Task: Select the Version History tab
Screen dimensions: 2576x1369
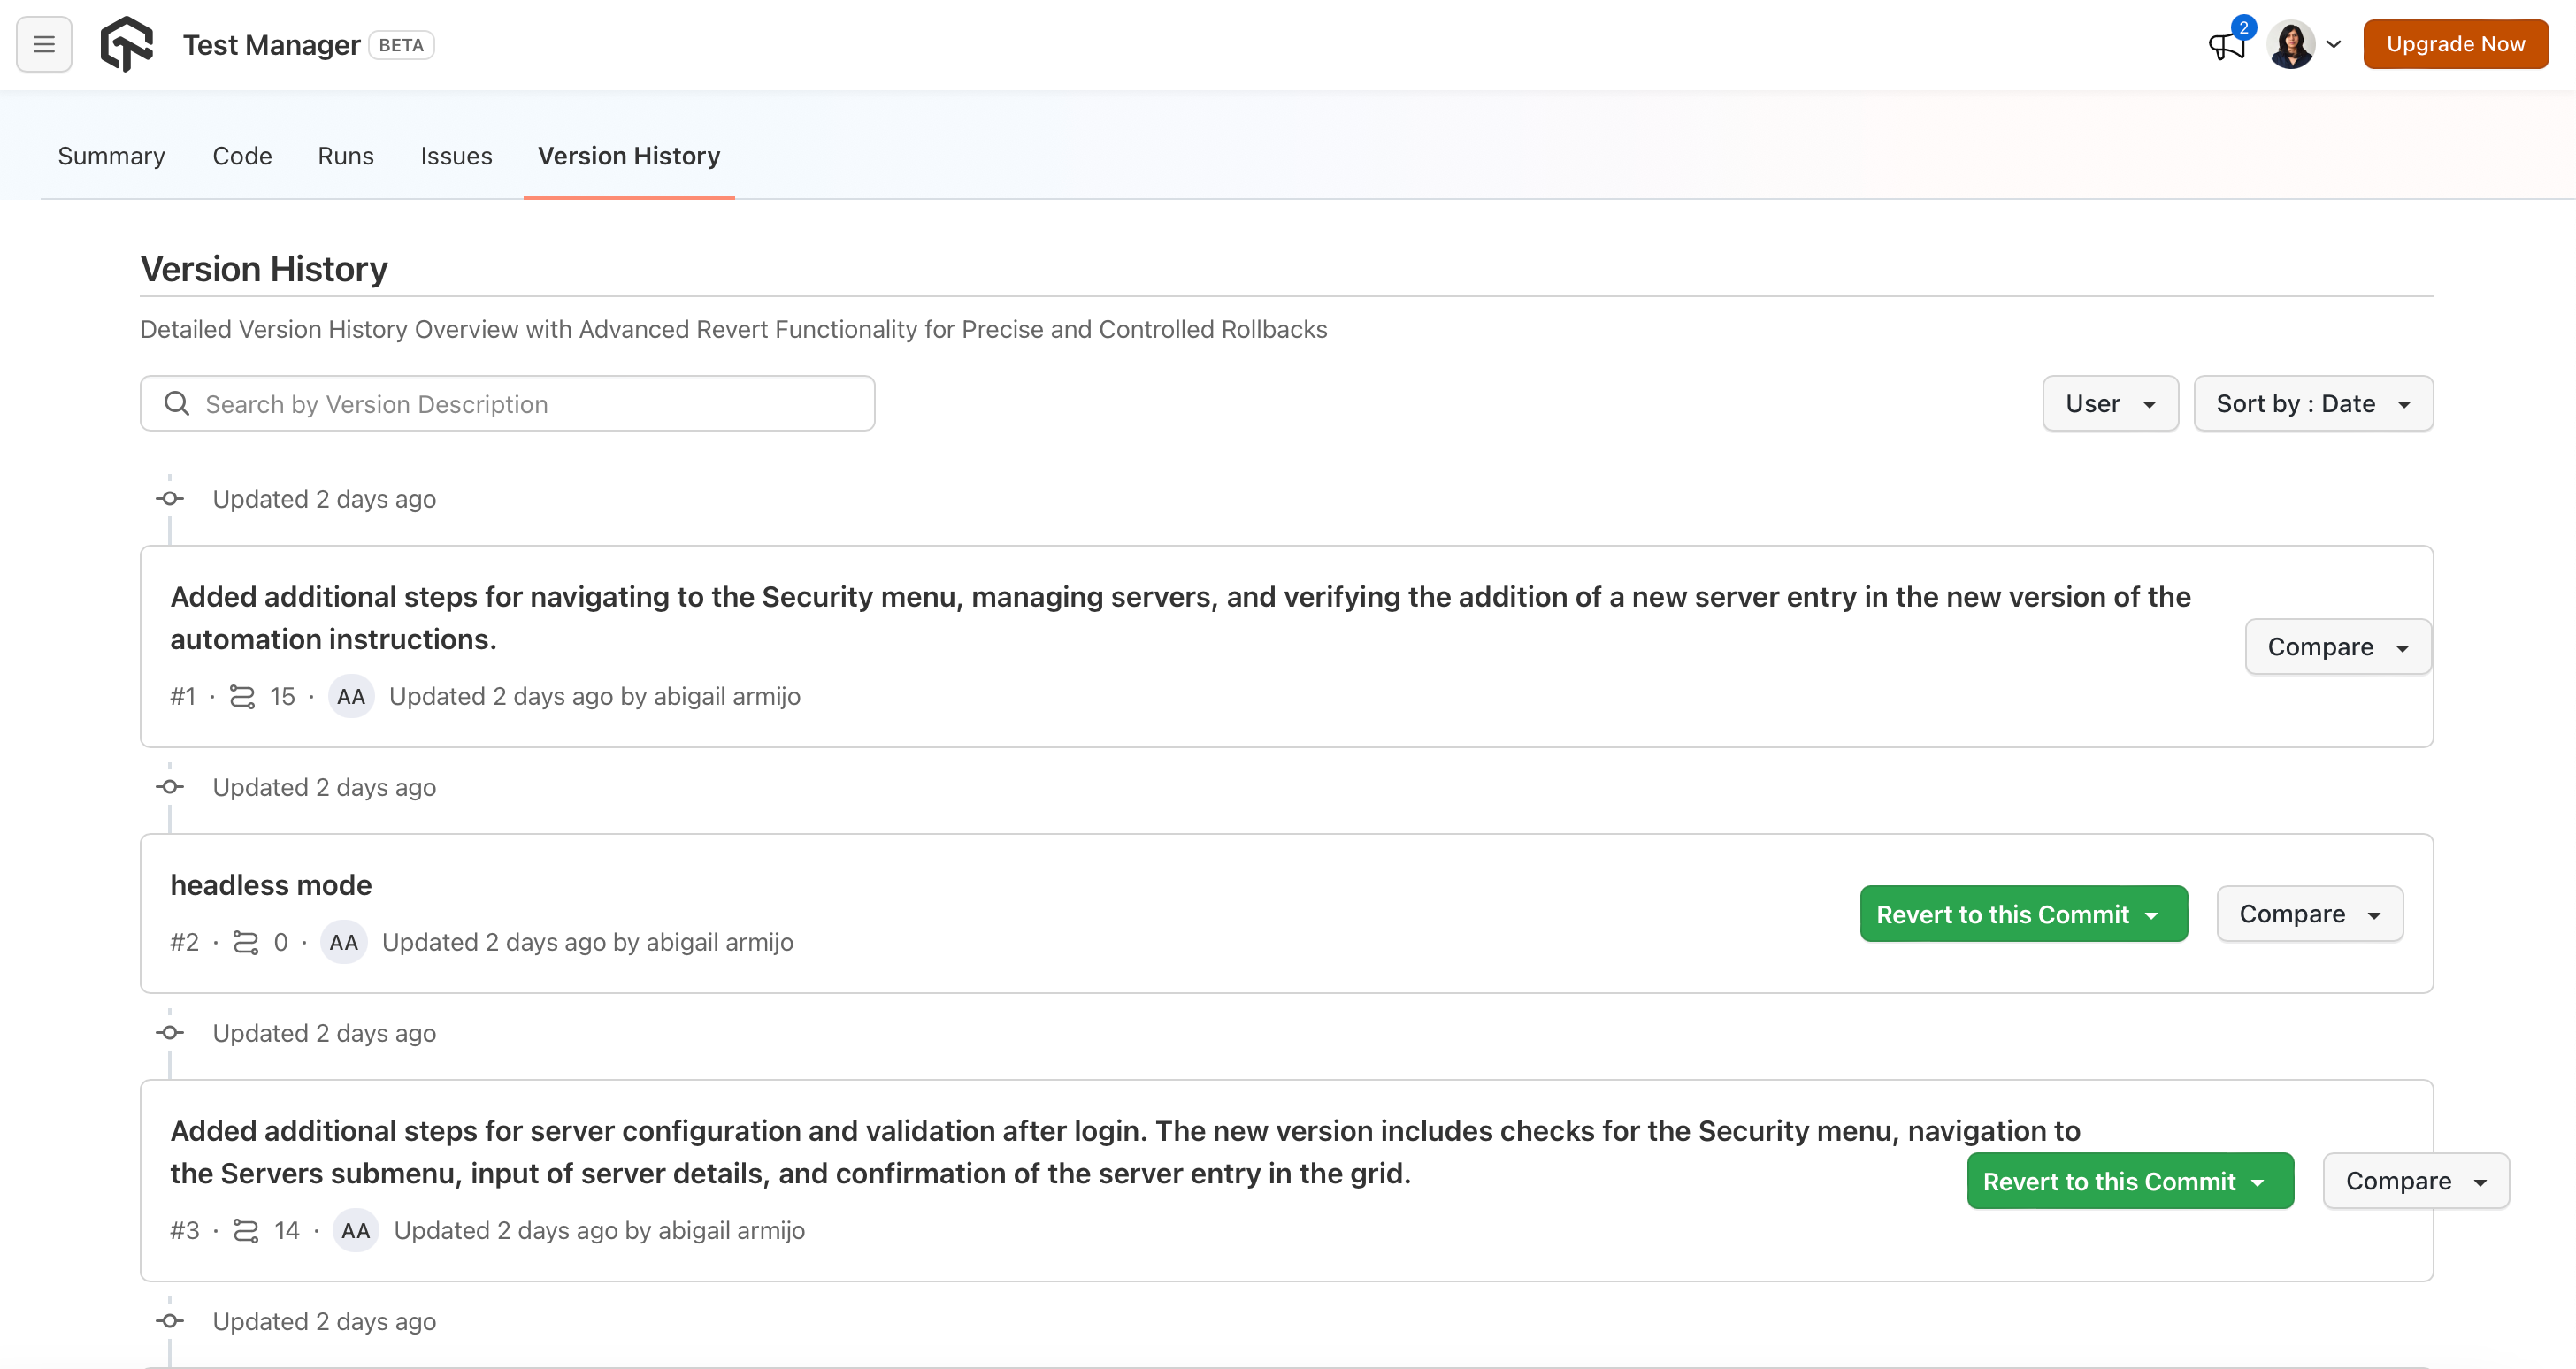Action: tap(629, 156)
